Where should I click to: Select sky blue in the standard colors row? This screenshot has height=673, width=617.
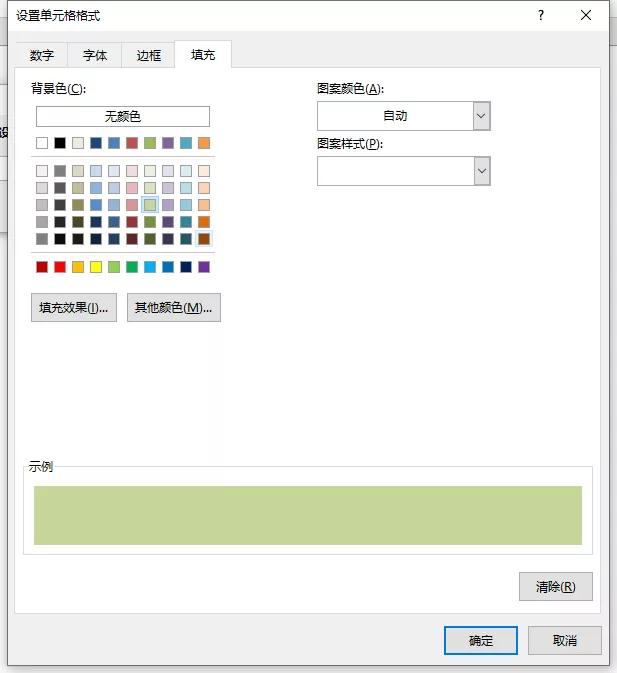tap(150, 267)
